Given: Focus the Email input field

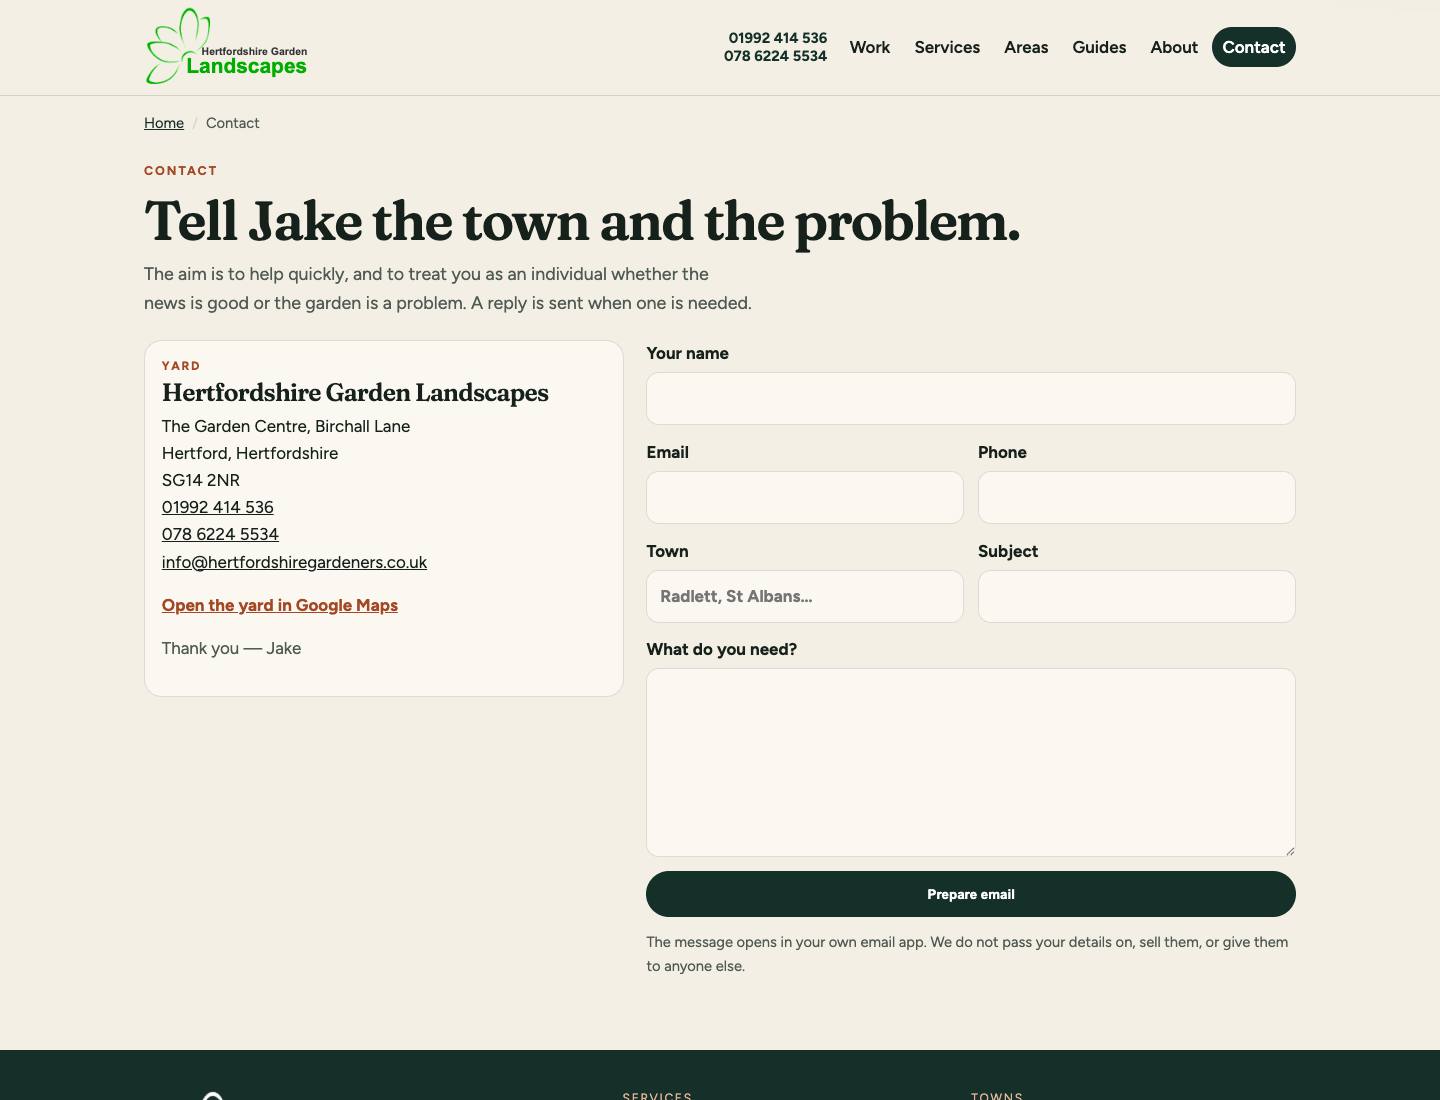Looking at the screenshot, I should coord(805,497).
